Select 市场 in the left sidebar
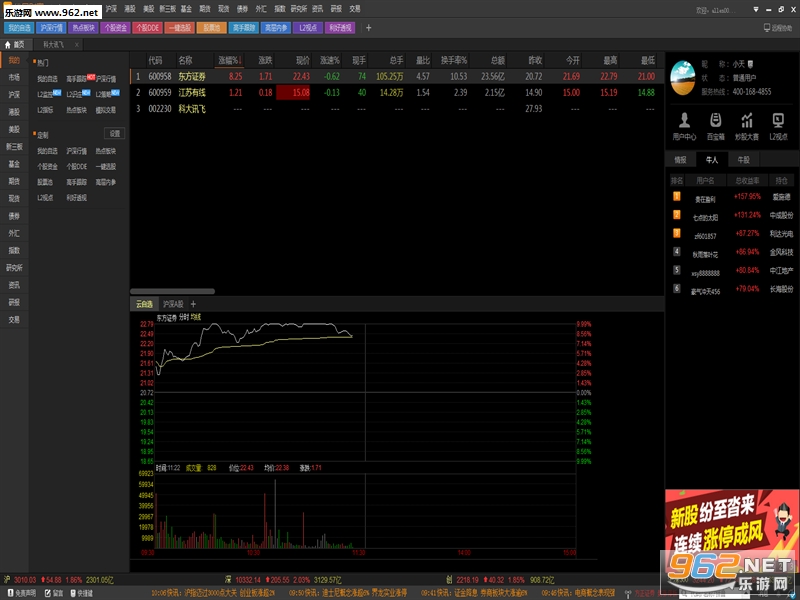 coord(14,78)
